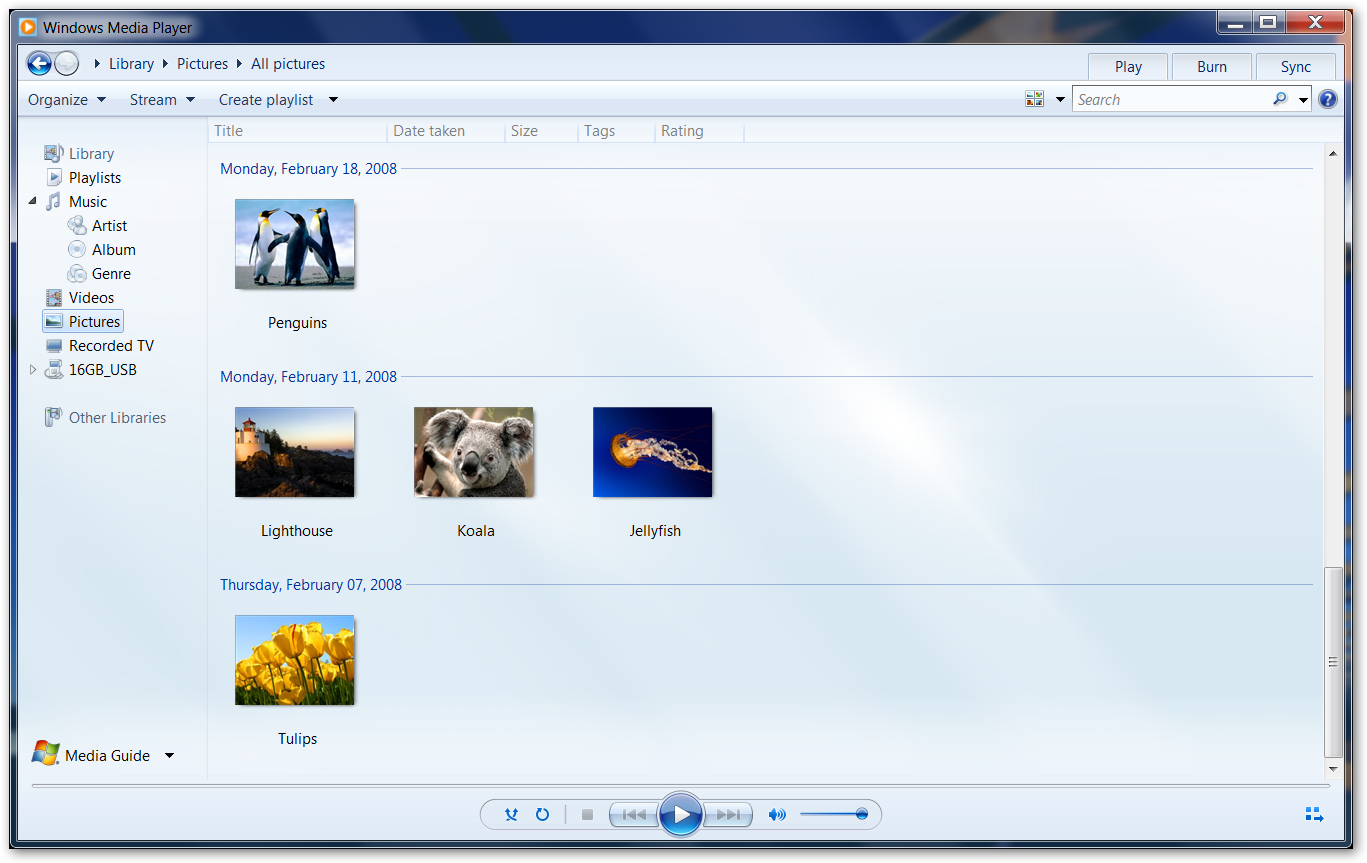Open the Help question mark icon
This screenshot has width=1367, height=863.
pos(1328,99)
